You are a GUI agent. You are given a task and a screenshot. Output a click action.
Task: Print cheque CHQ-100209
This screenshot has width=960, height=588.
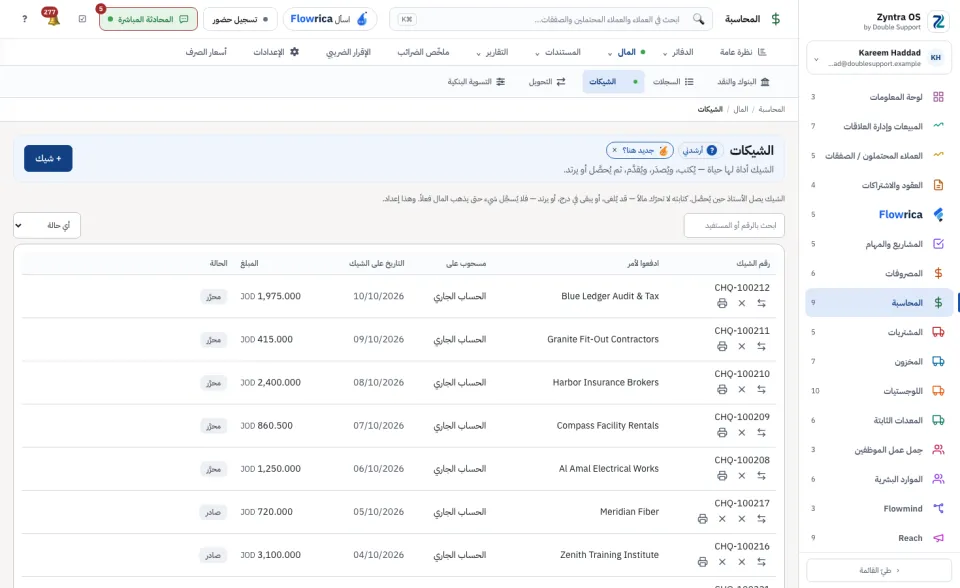click(722, 432)
